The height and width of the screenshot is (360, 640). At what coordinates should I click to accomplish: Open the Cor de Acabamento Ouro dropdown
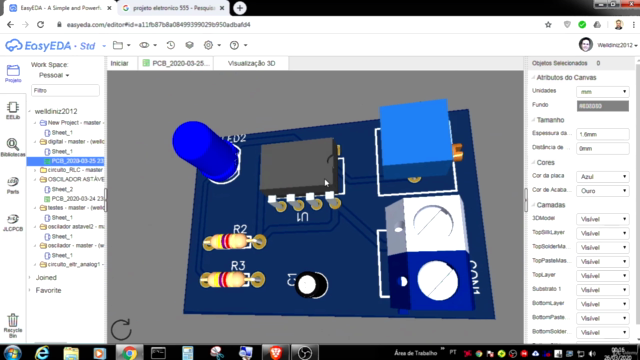pos(602,191)
